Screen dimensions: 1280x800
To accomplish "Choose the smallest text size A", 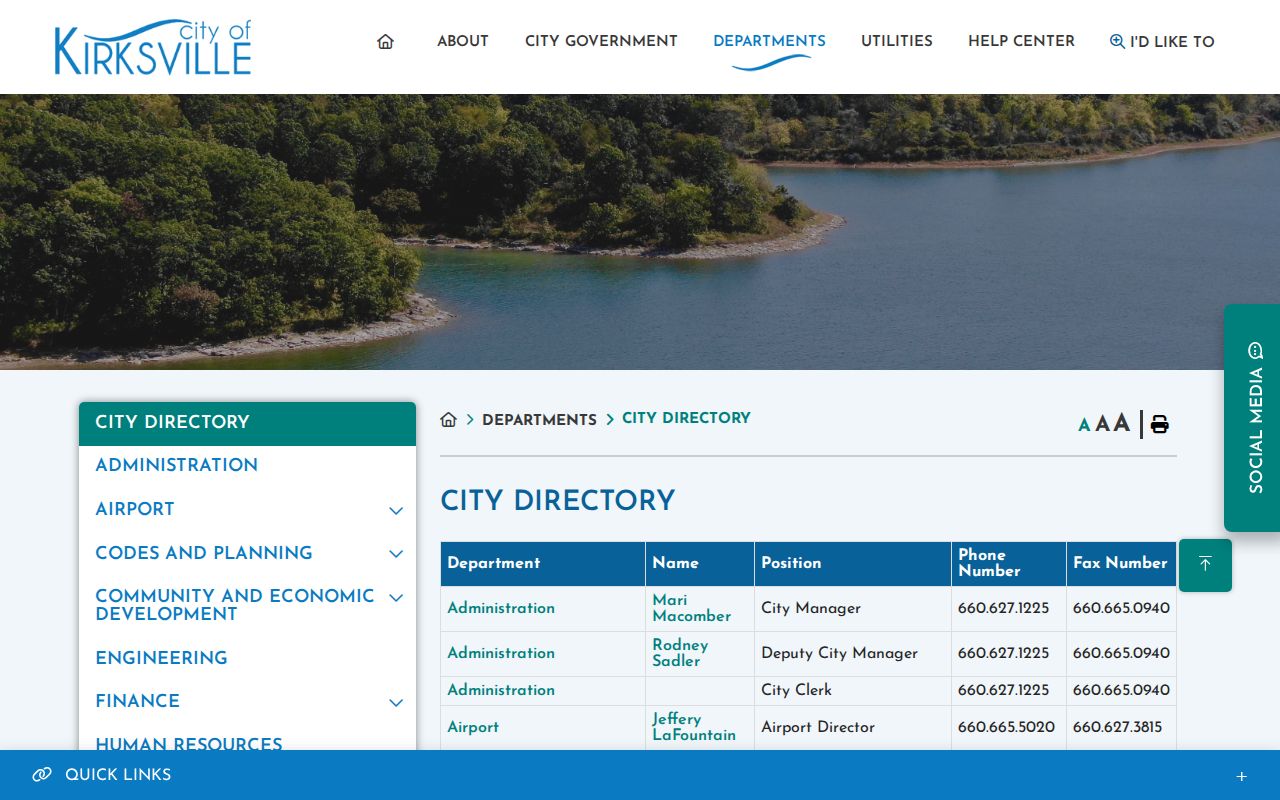I will pos(1084,425).
